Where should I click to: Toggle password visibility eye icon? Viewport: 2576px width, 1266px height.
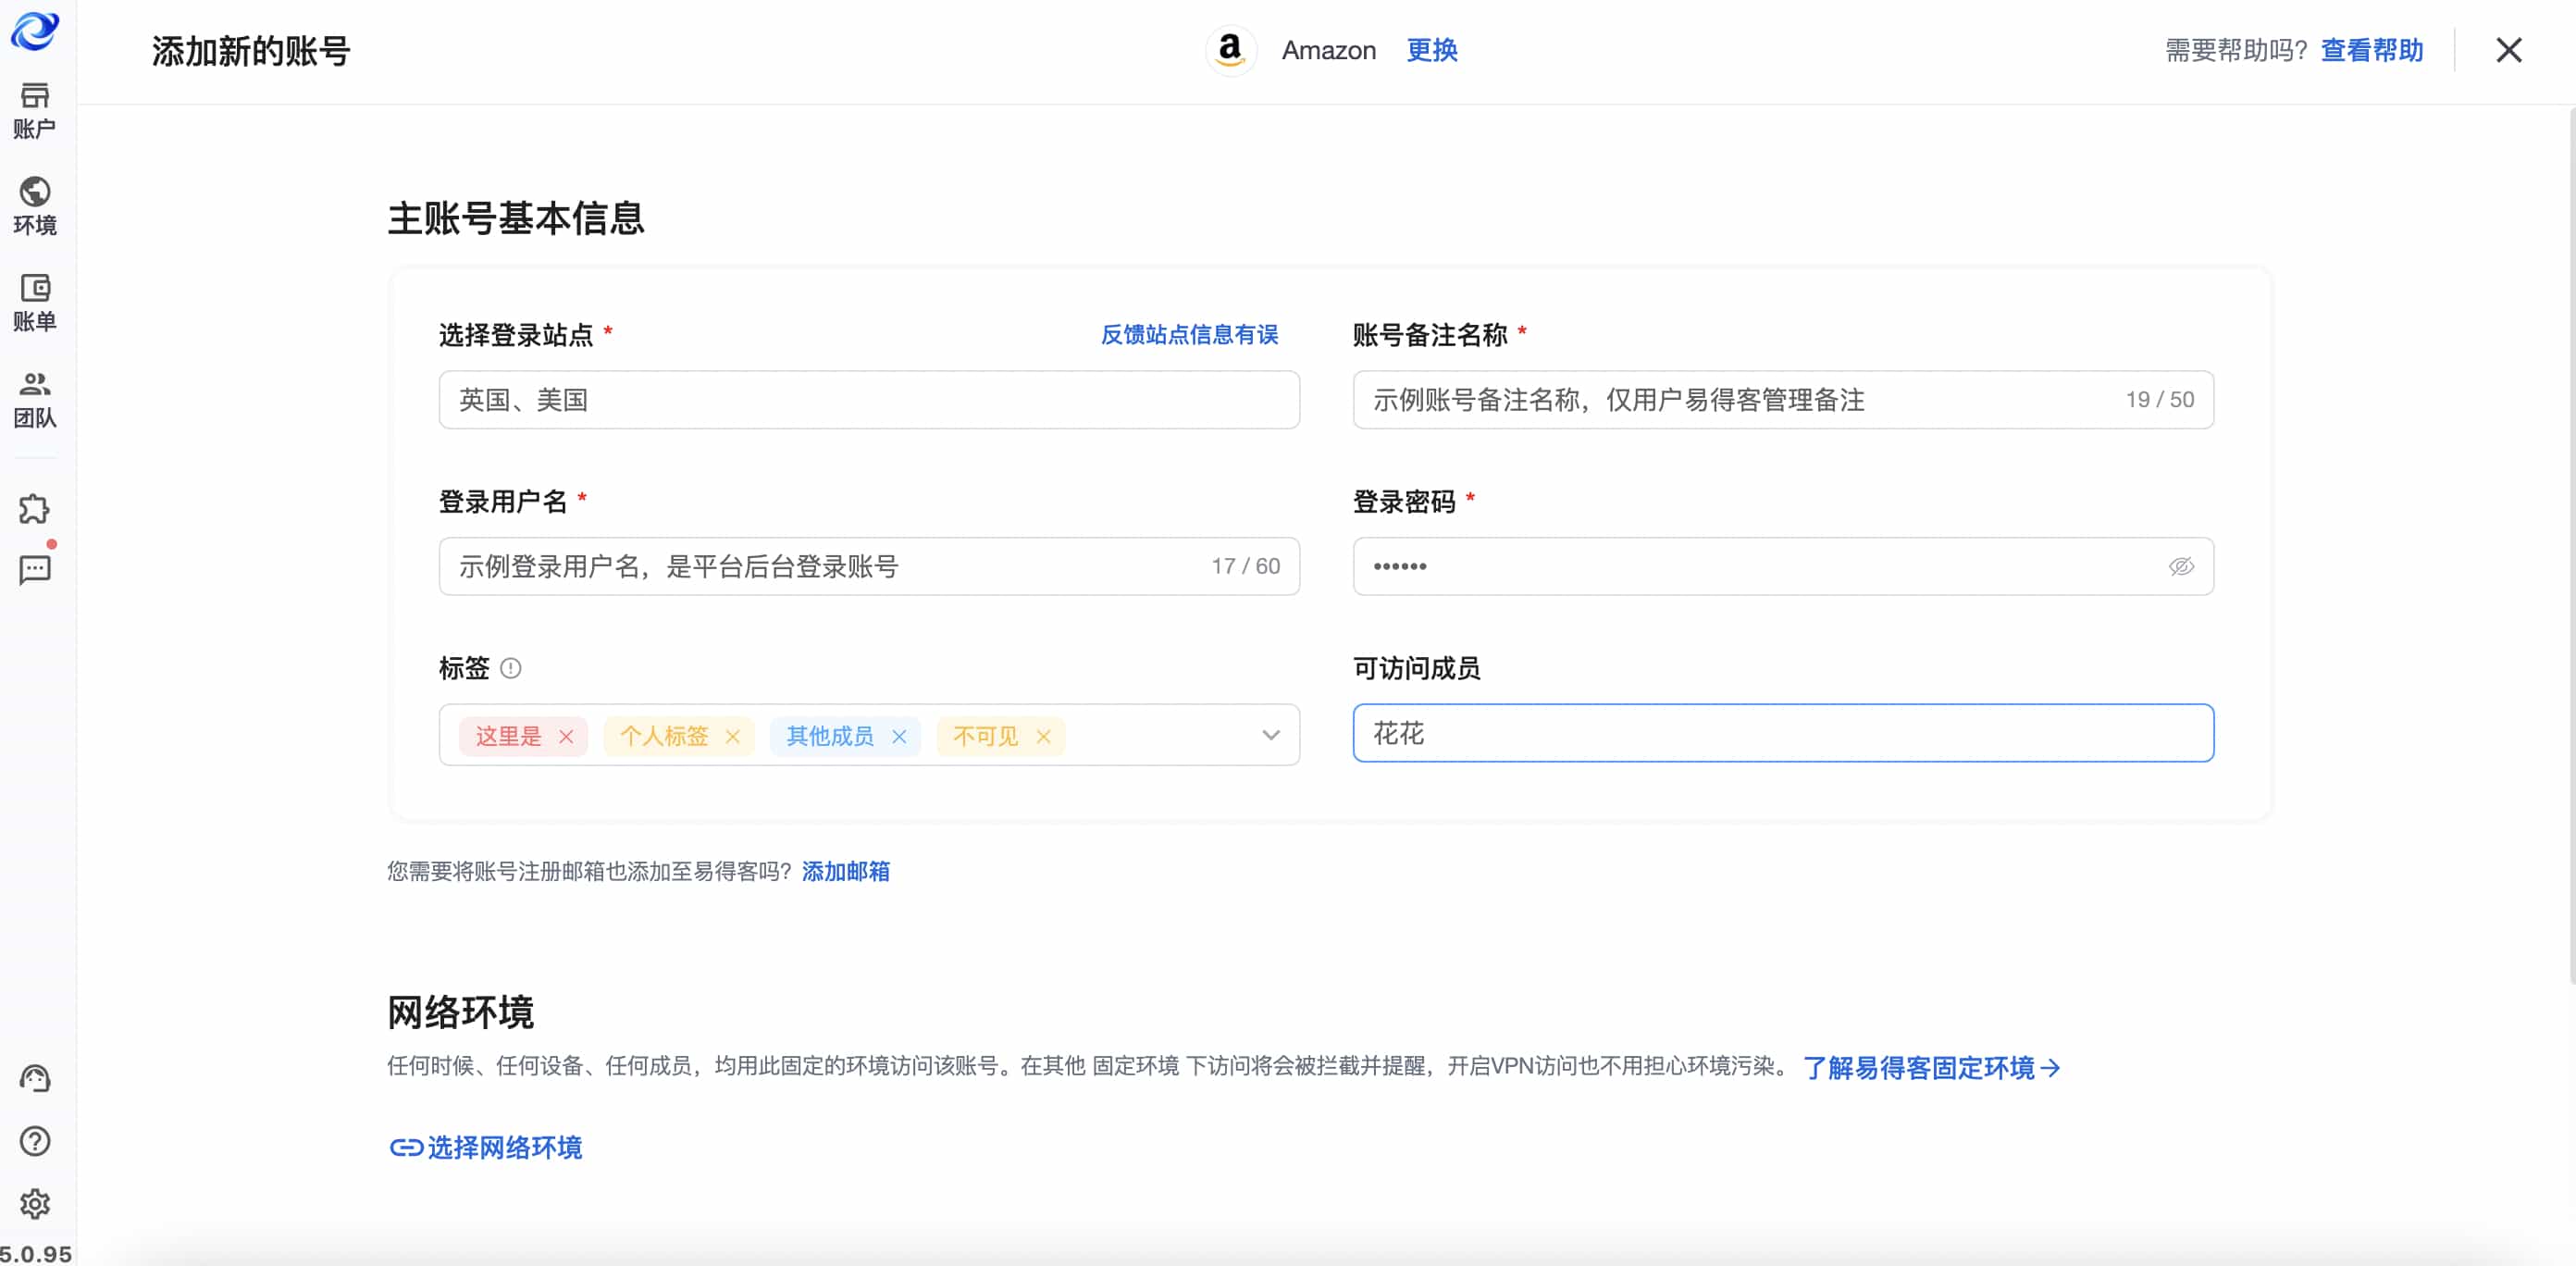tap(2181, 567)
